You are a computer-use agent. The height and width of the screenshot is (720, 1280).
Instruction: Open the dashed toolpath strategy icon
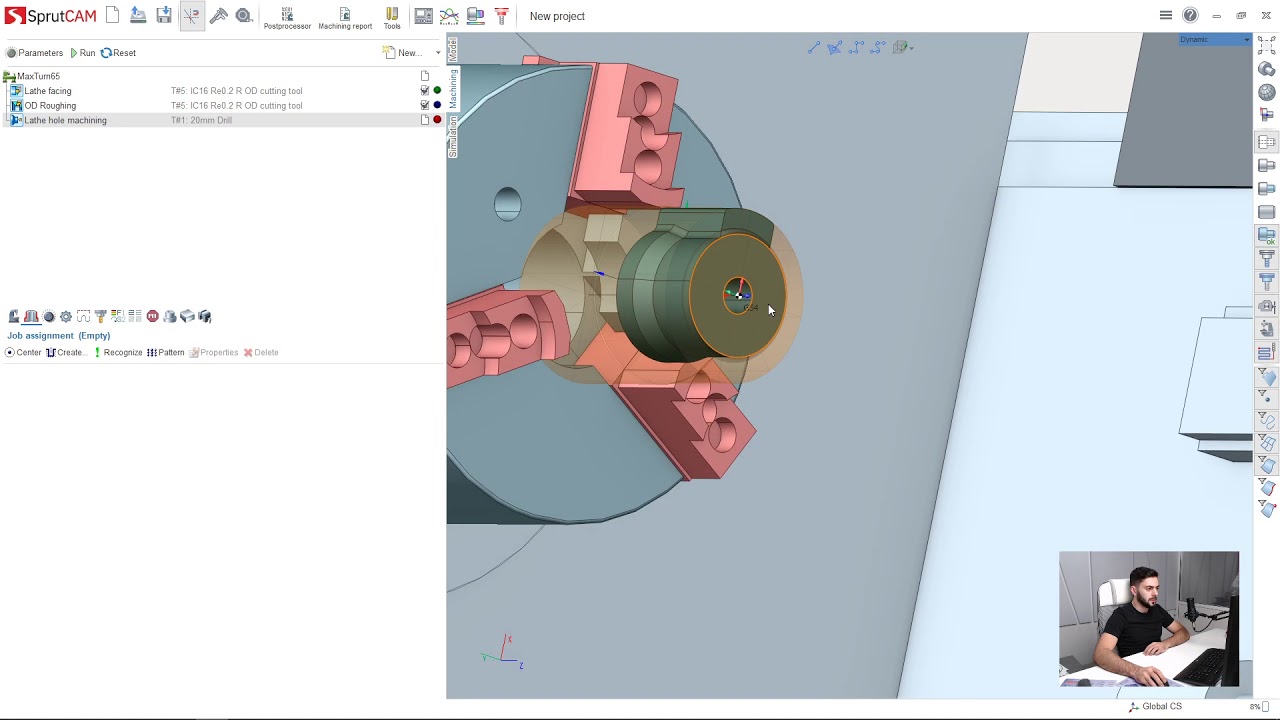click(83, 316)
